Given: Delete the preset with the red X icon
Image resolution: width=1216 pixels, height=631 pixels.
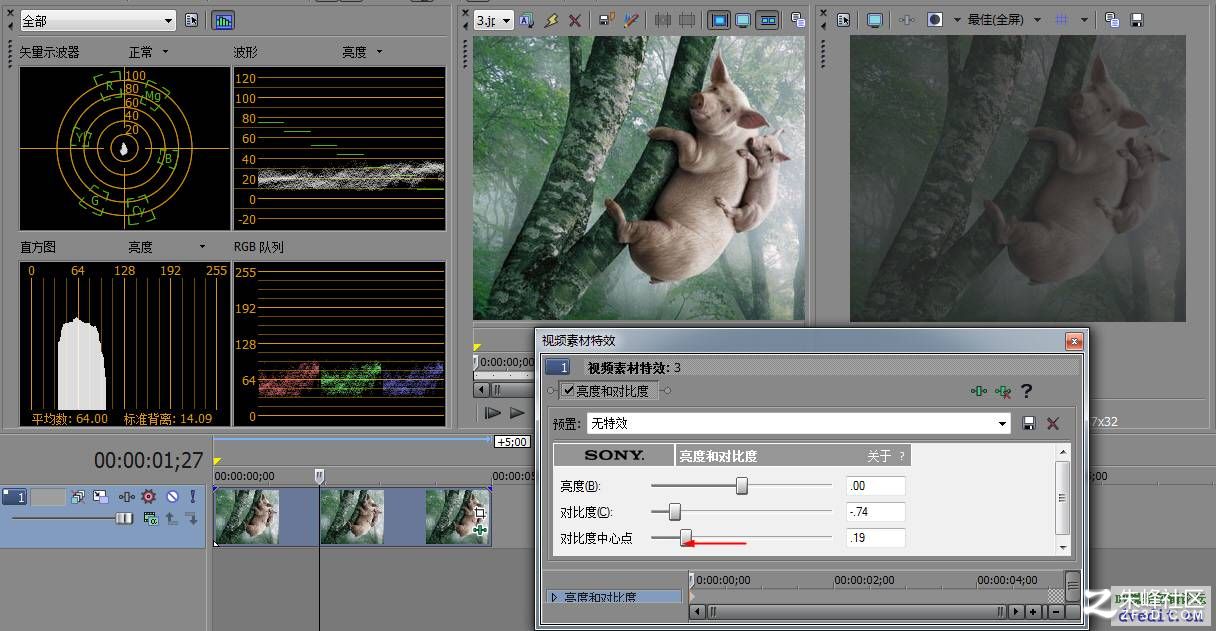Looking at the screenshot, I should click(x=1053, y=424).
